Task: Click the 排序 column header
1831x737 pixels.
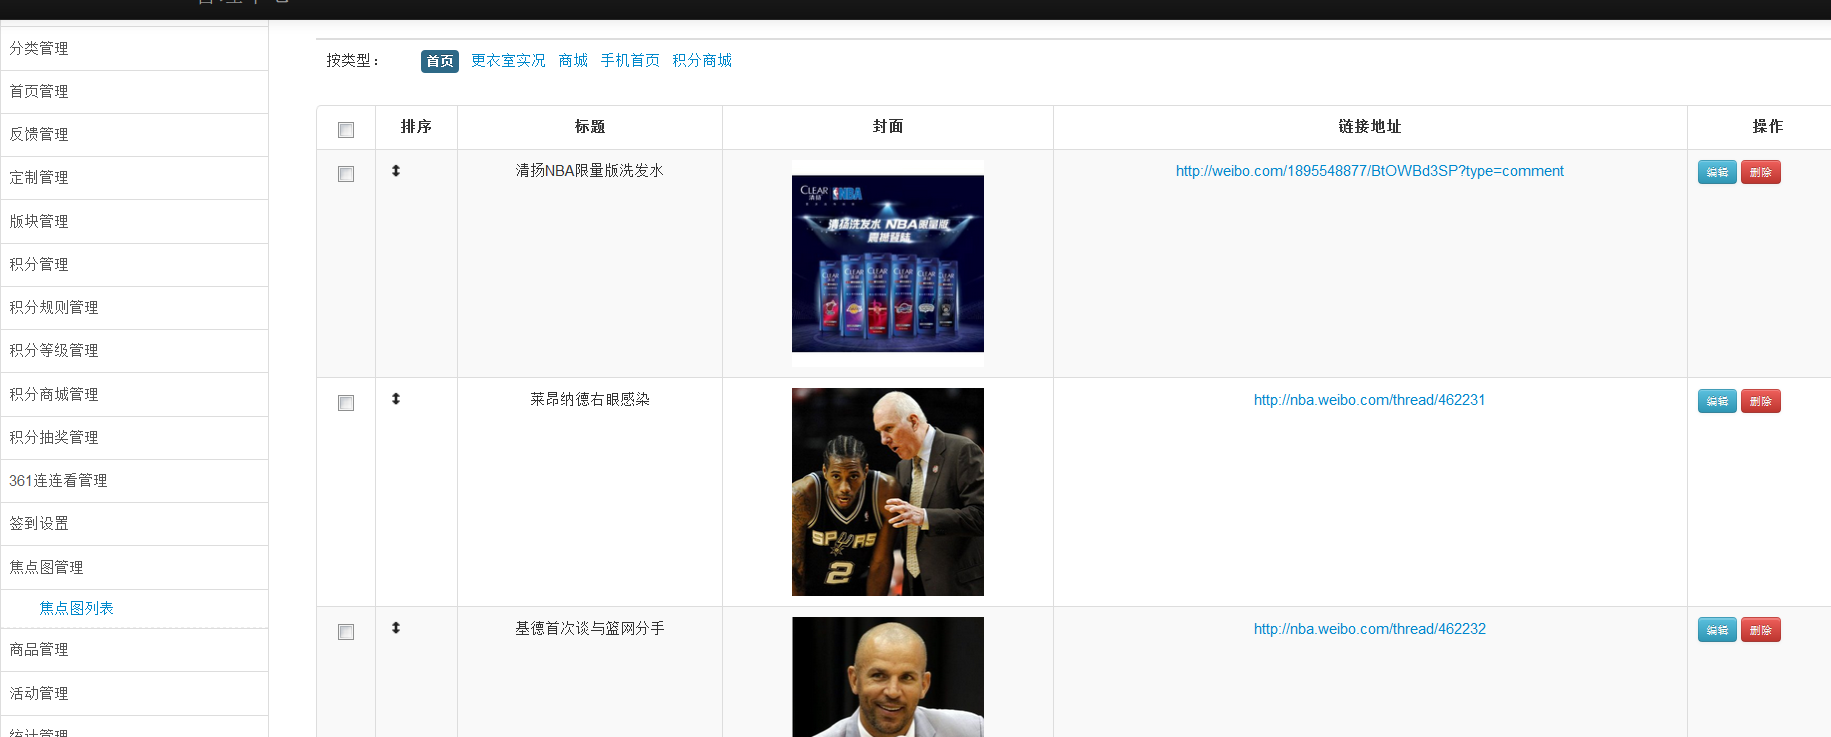Action: pyautogui.click(x=416, y=127)
